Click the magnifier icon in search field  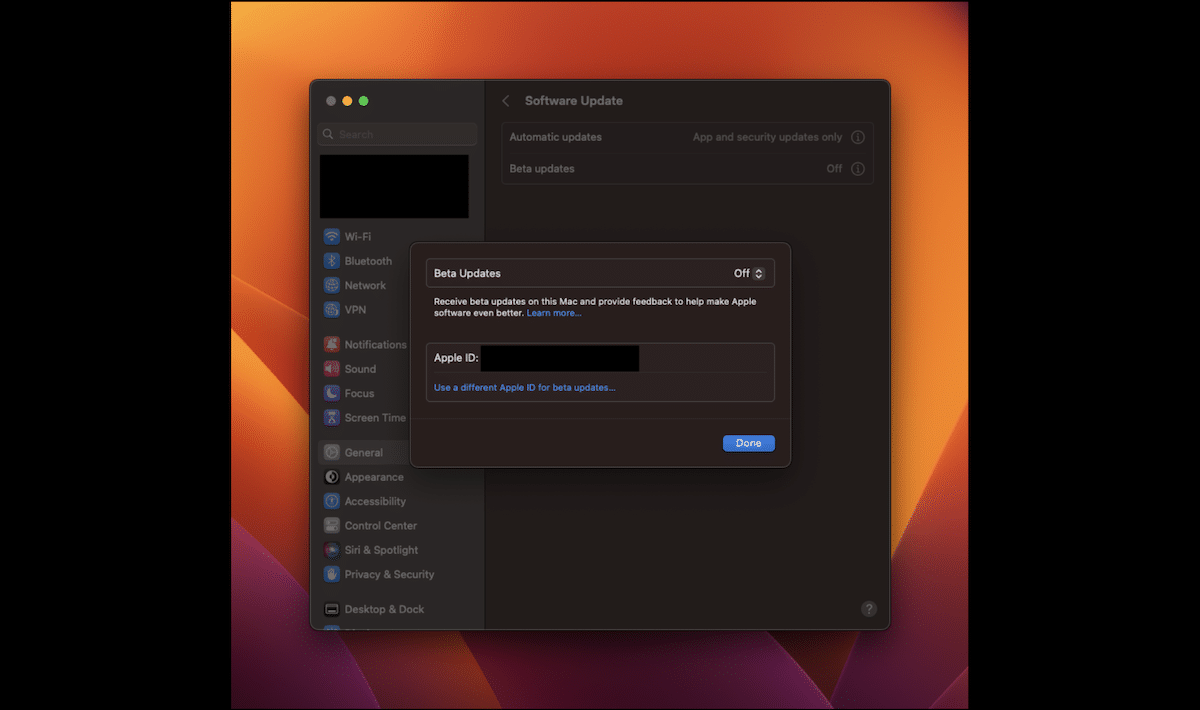329,134
